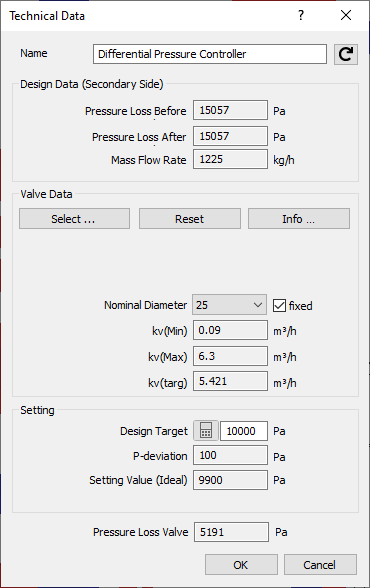Click the kv(Max) value field
370x588 pixels.
tap(230, 356)
